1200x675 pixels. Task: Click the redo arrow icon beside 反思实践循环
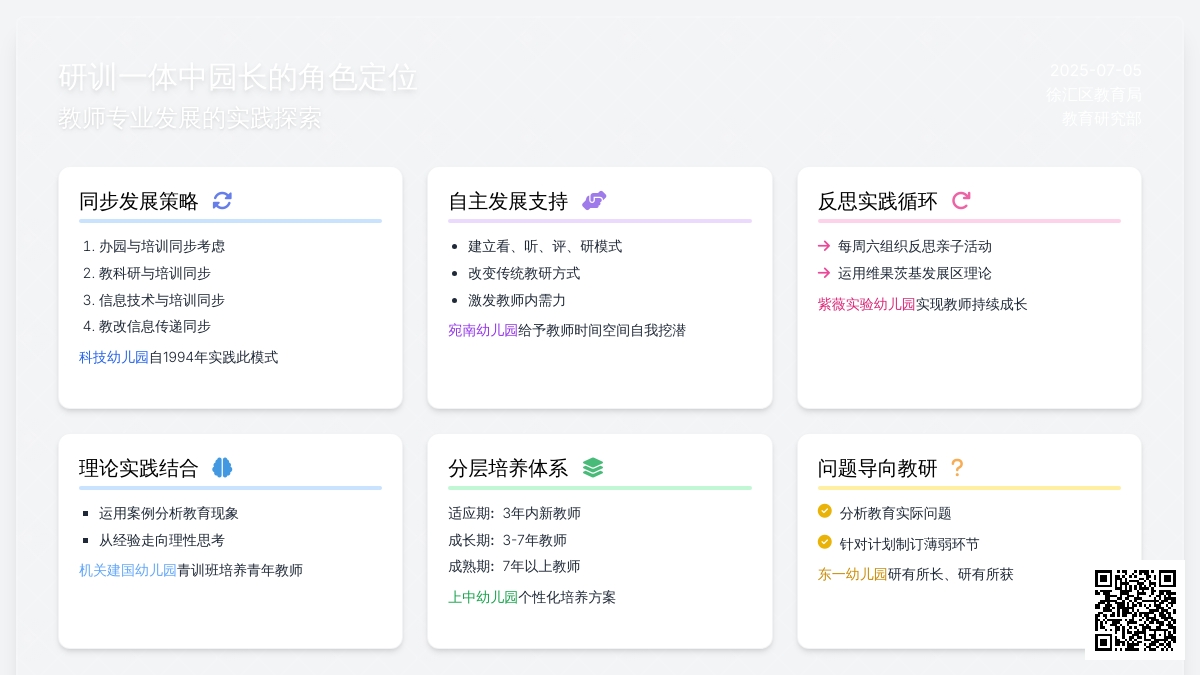[x=961, y=201]
